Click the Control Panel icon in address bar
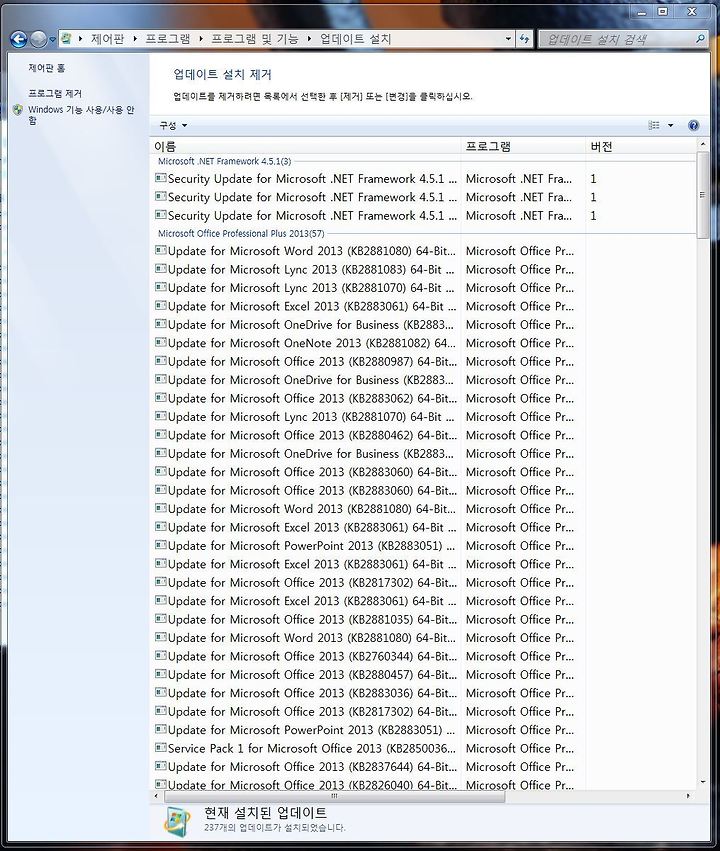720x851 pixels. coord(66,39)
